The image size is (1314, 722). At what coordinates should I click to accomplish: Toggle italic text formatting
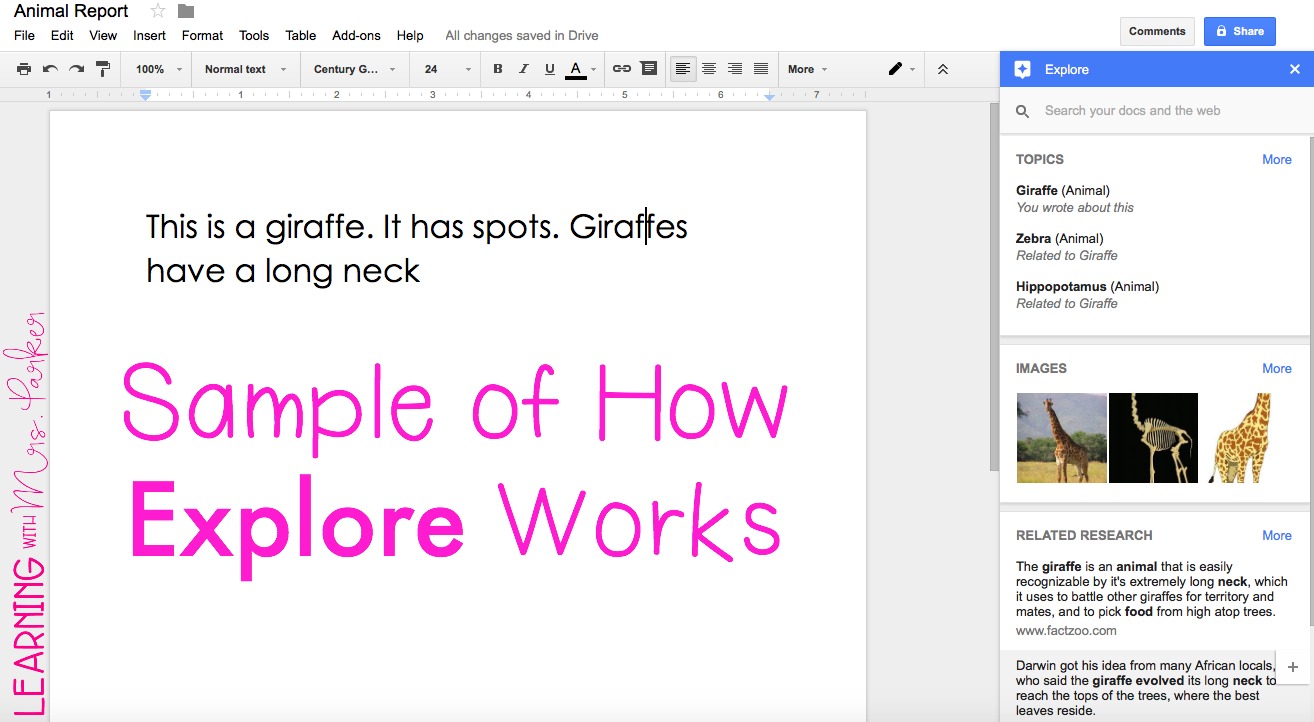(x=523, y=68)
